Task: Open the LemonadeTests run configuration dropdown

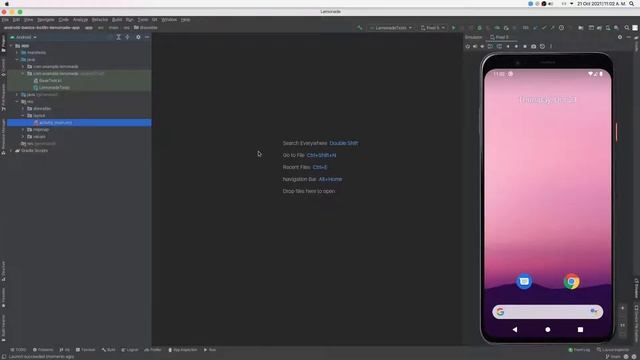Action: click(391, 28)
